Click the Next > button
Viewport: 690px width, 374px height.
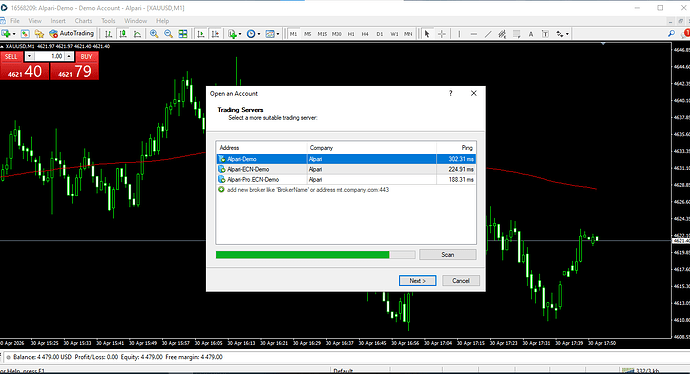click(418, 281)
